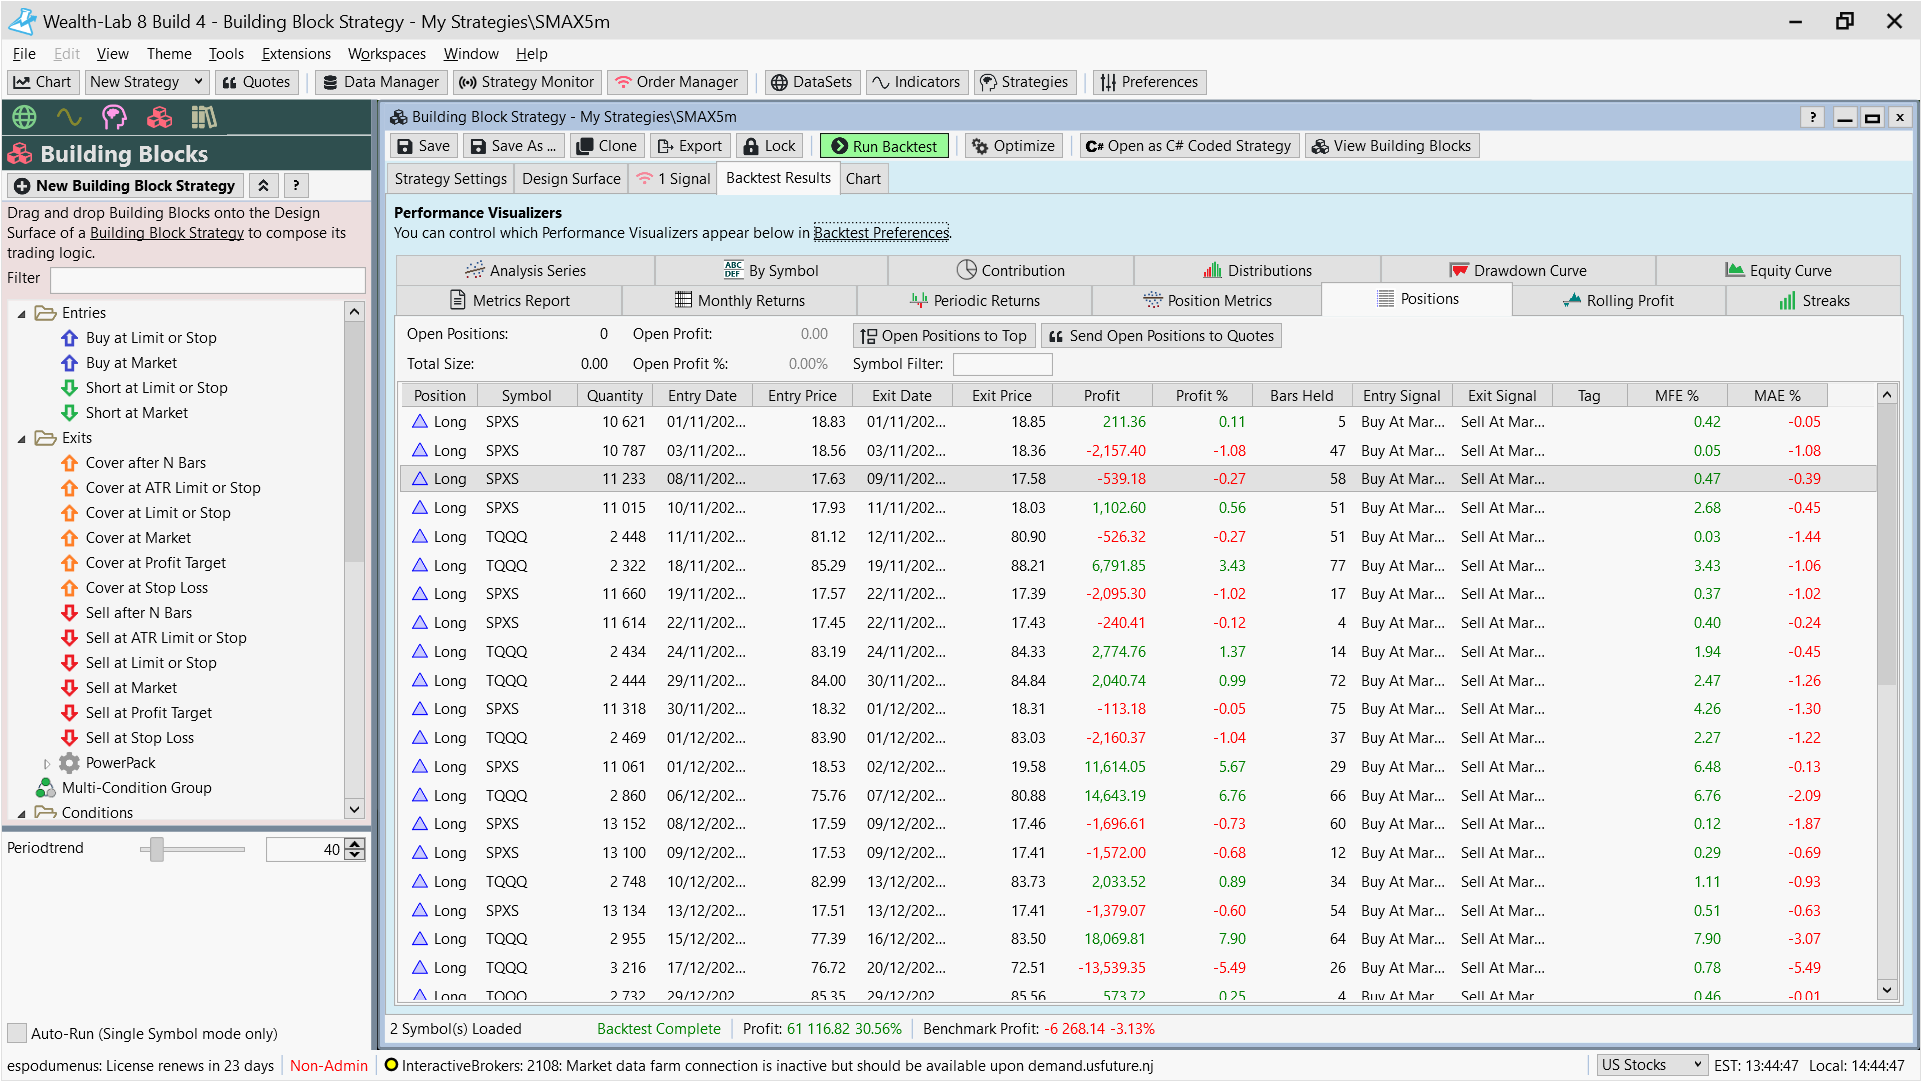Screen dimensions: 1922x1082
Task: Click Send Open Positions to Quotes
Action: pyautogui.click(x=1161, y=336)
